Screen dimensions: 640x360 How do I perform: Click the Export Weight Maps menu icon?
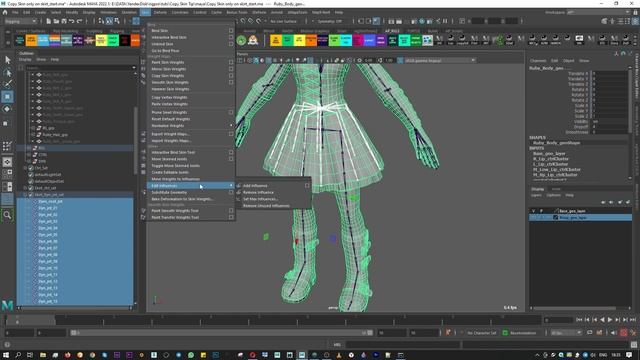[x=143, y=134]
